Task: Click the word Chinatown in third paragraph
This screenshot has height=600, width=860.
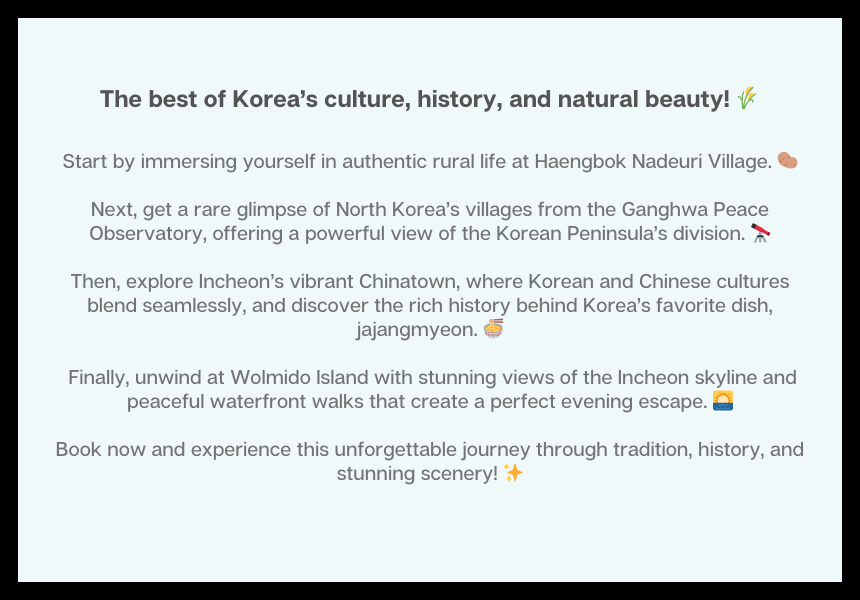Action: pyautogui.click(x=412, y=281)
